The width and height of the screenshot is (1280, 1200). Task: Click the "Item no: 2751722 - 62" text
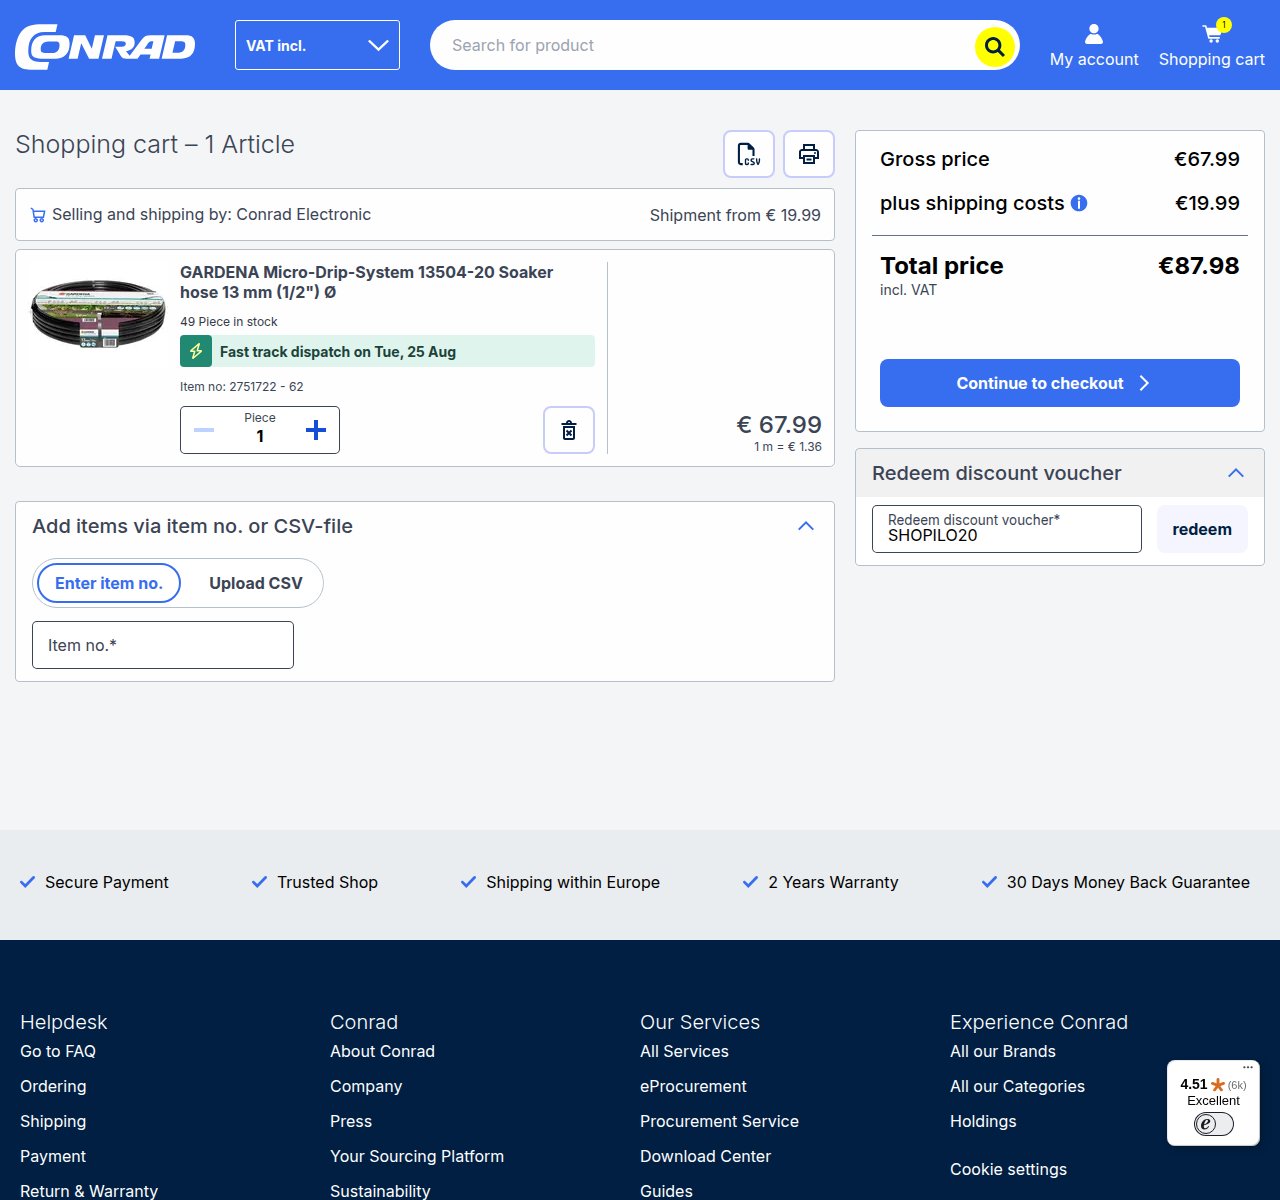tap(241, 387)
